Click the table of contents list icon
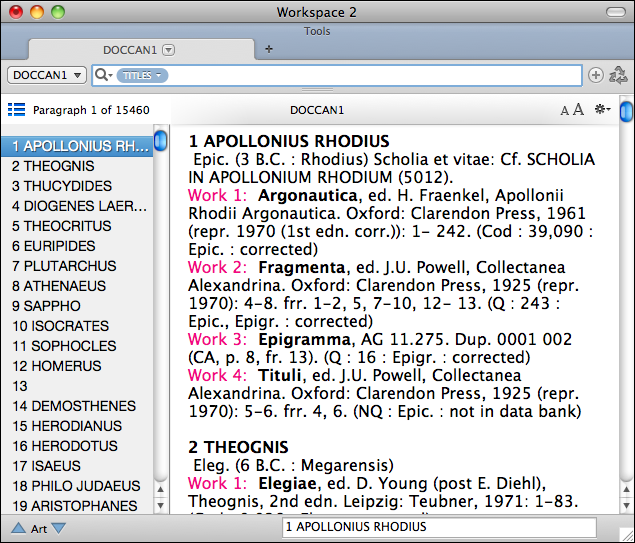Screen dimensions: 635x543 16,109
